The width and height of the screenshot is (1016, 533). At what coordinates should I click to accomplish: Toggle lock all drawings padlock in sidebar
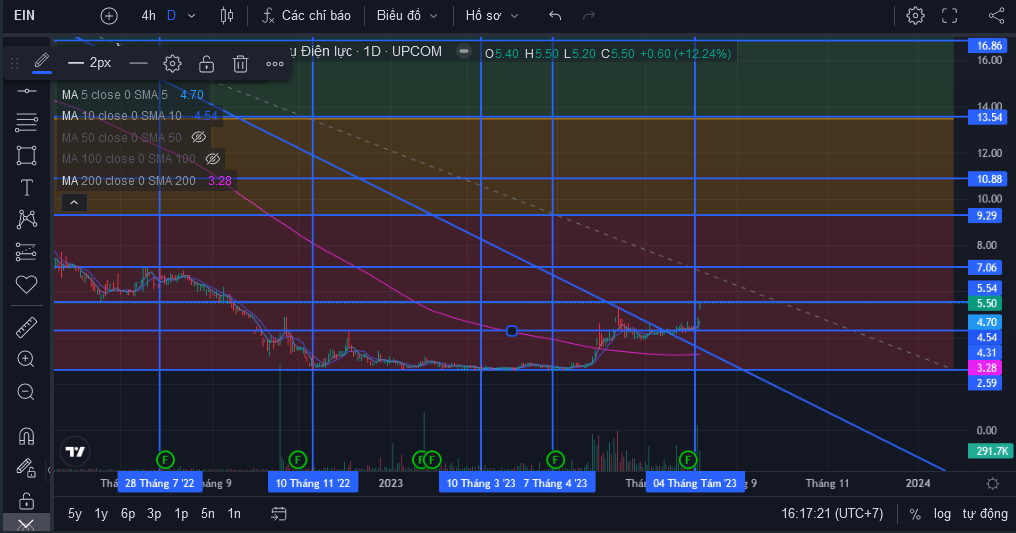(x=26, y=501)
